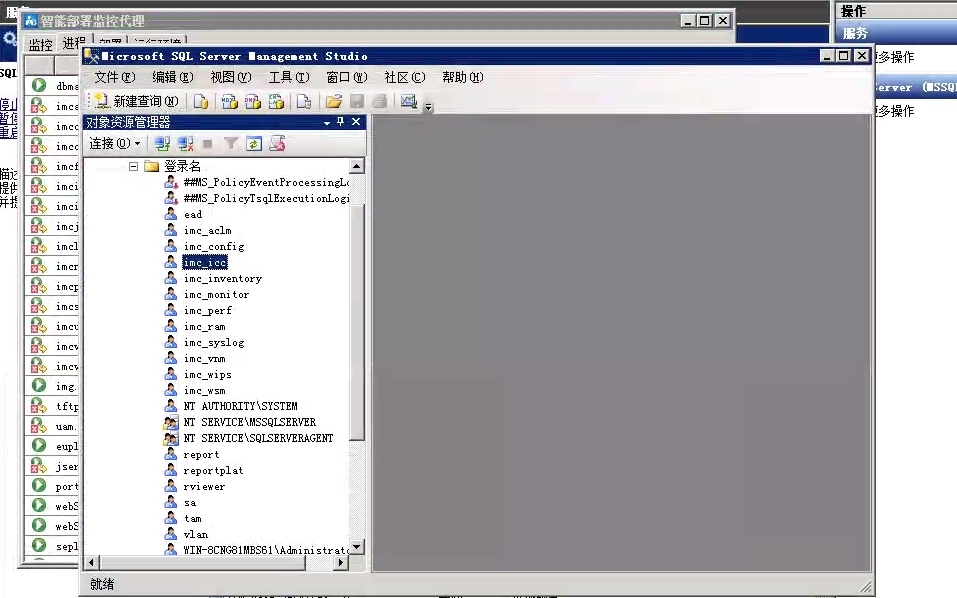Open the 文件 menu
Screen dimensions: 957x598
(115, 77)
